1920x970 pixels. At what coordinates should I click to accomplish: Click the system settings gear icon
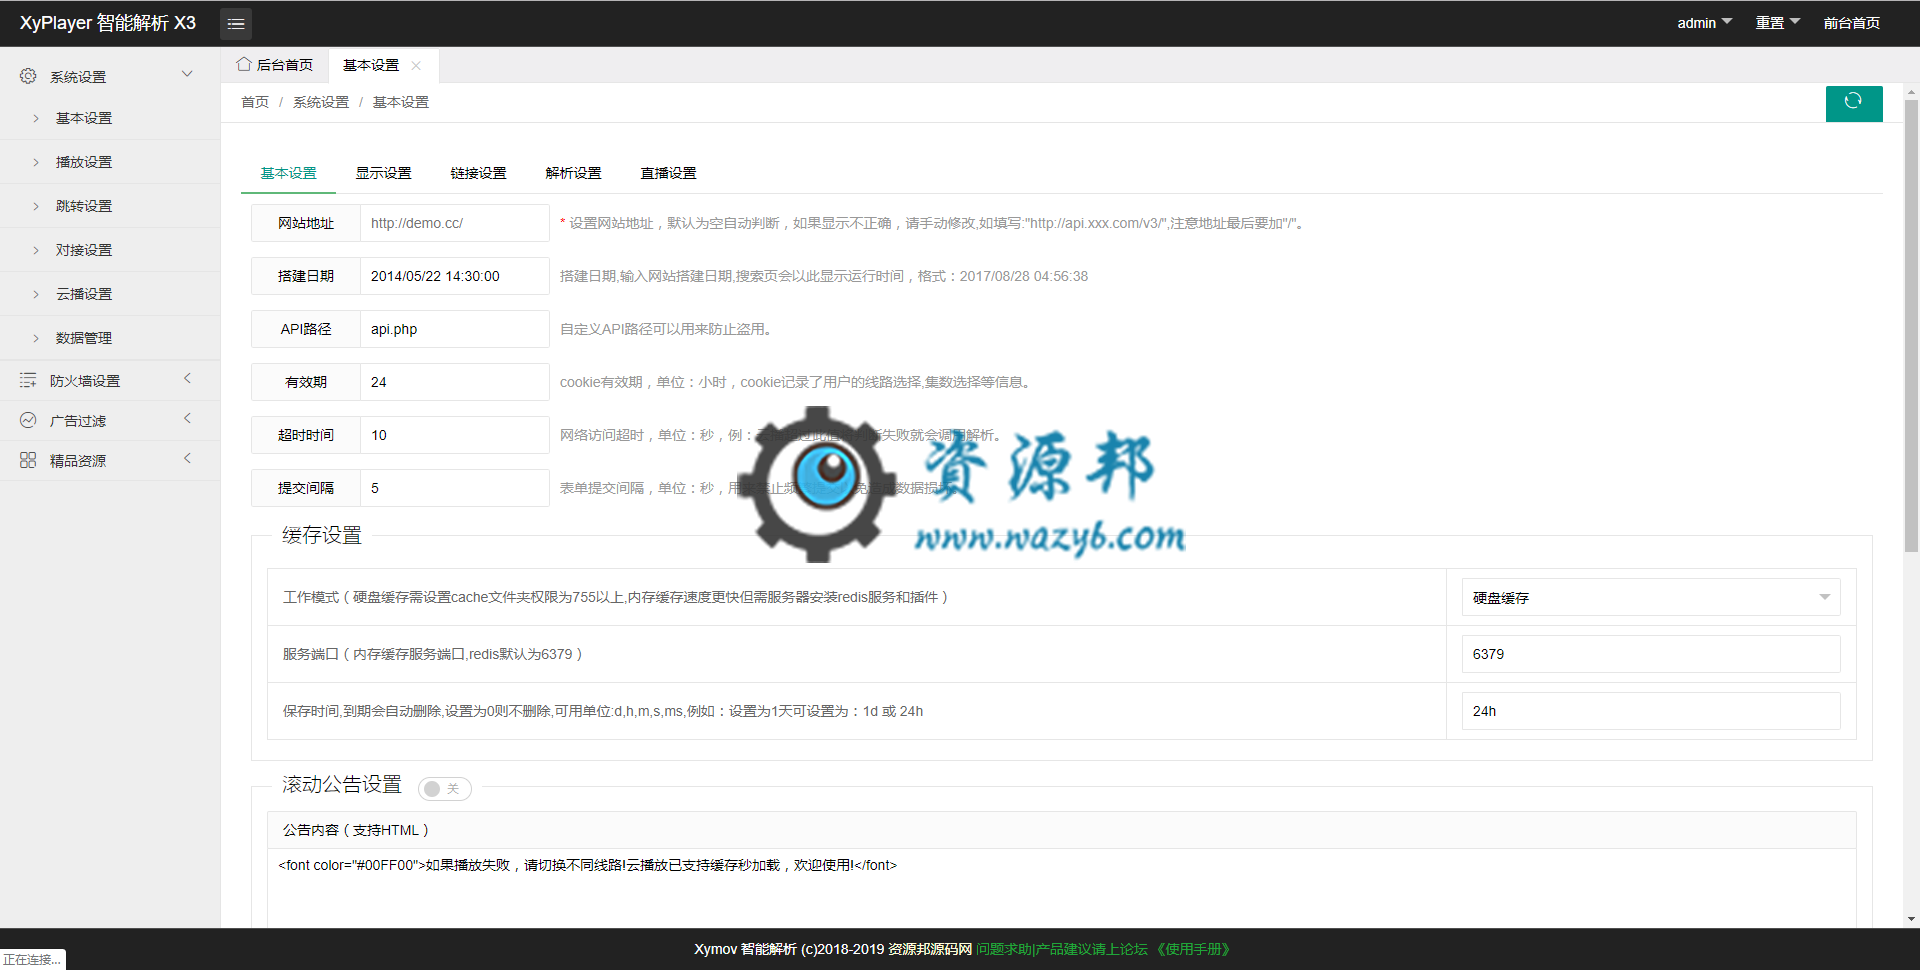coord(28,76)
